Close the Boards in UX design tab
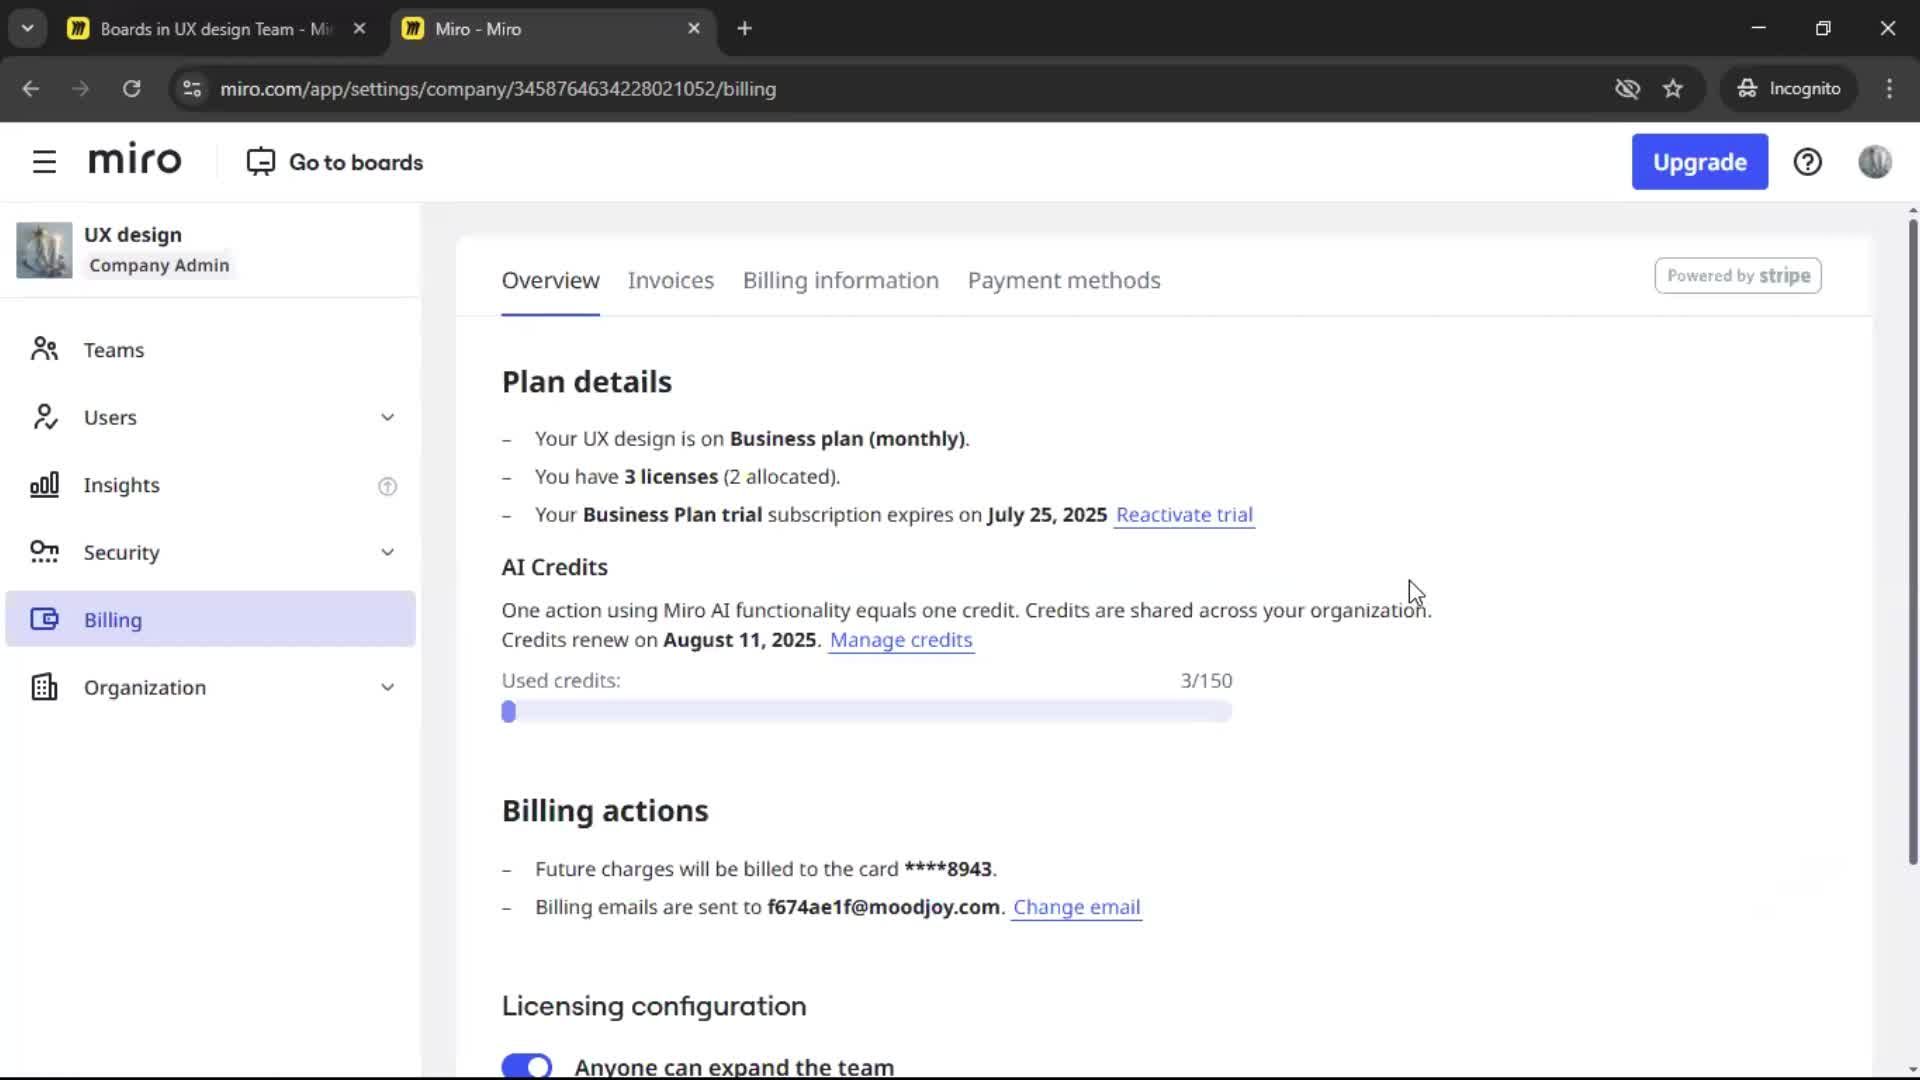1920x1080 pixels. coord(359,28)
